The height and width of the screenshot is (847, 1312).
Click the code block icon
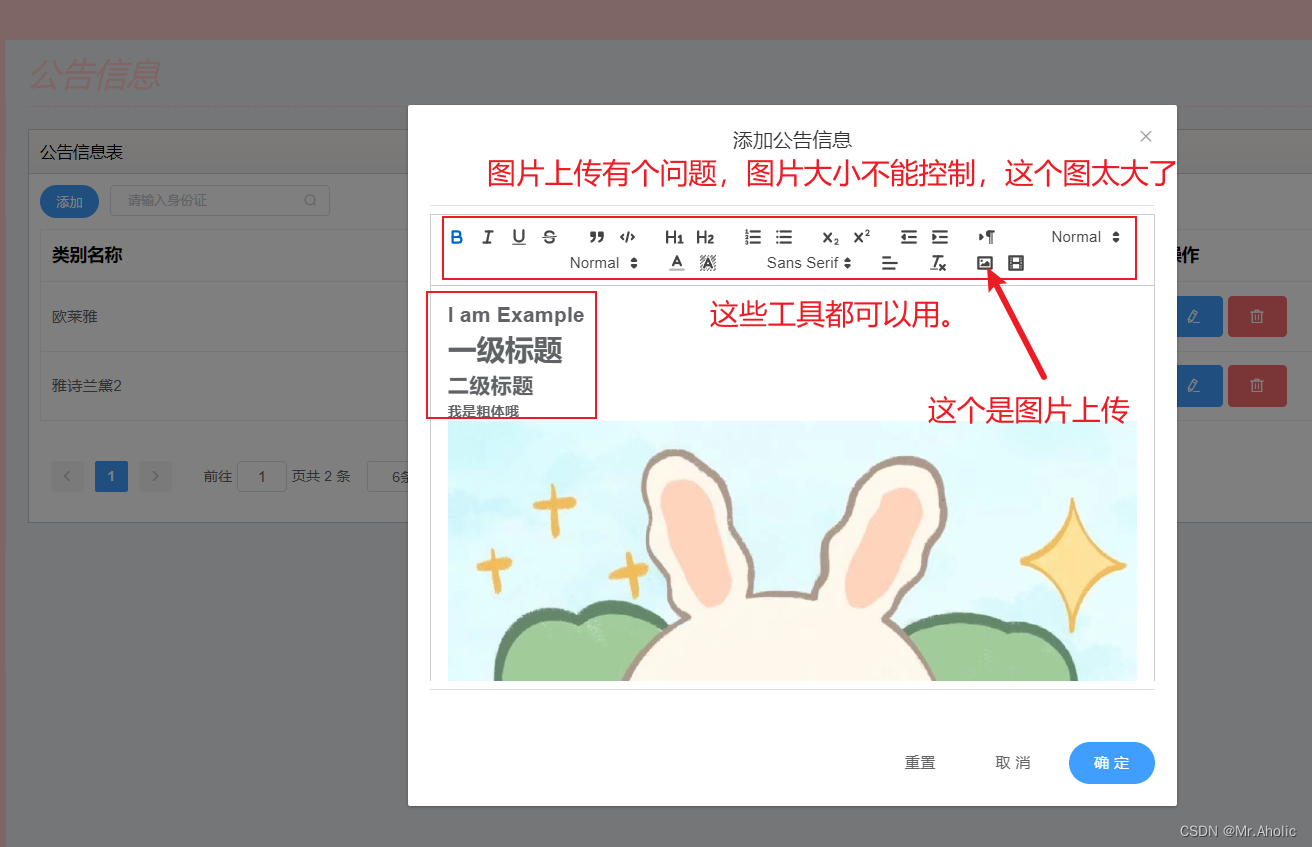point(627,237)
